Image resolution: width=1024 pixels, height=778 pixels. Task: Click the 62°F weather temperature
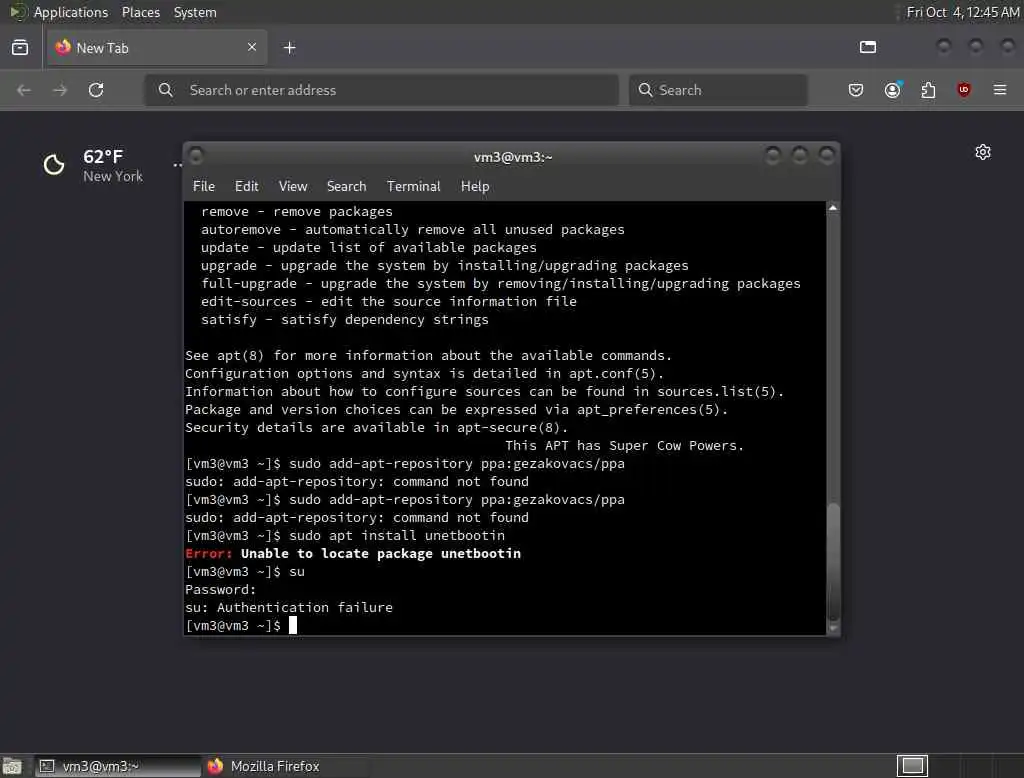point(103,157)
